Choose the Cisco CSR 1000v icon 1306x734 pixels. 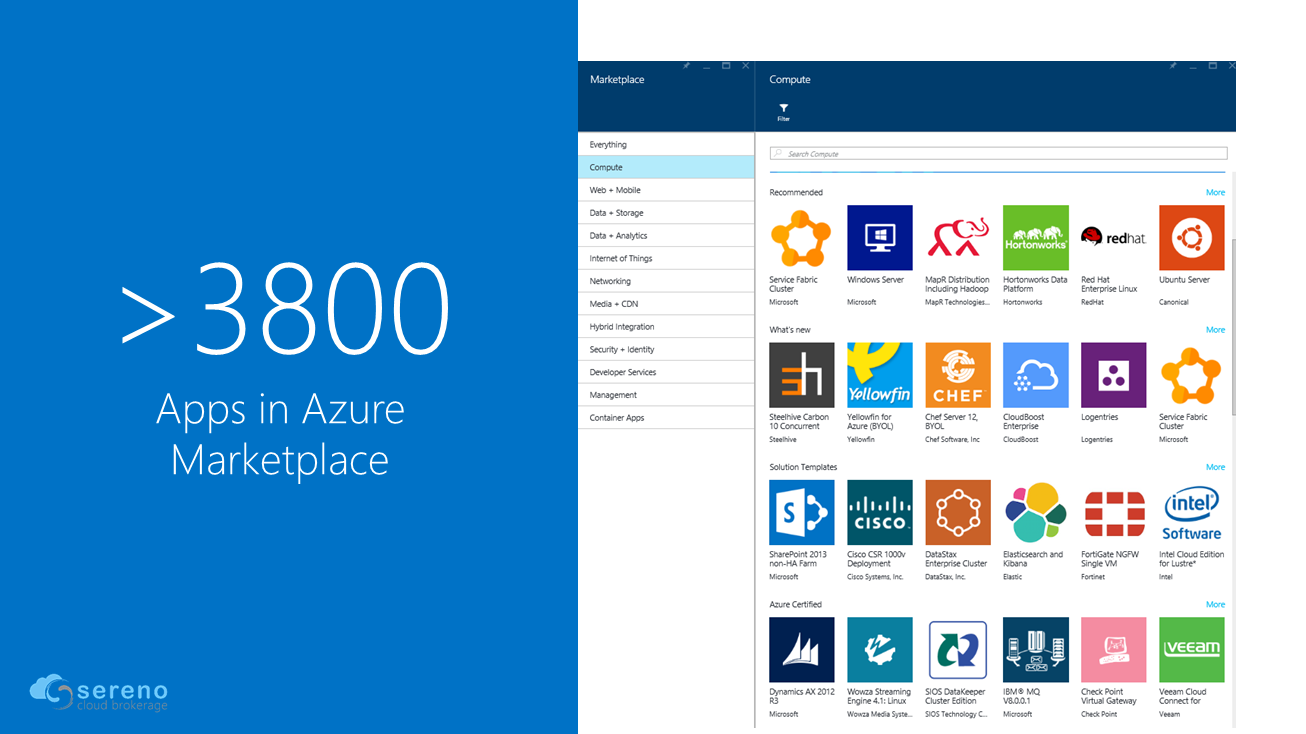(x=879, y=512)
